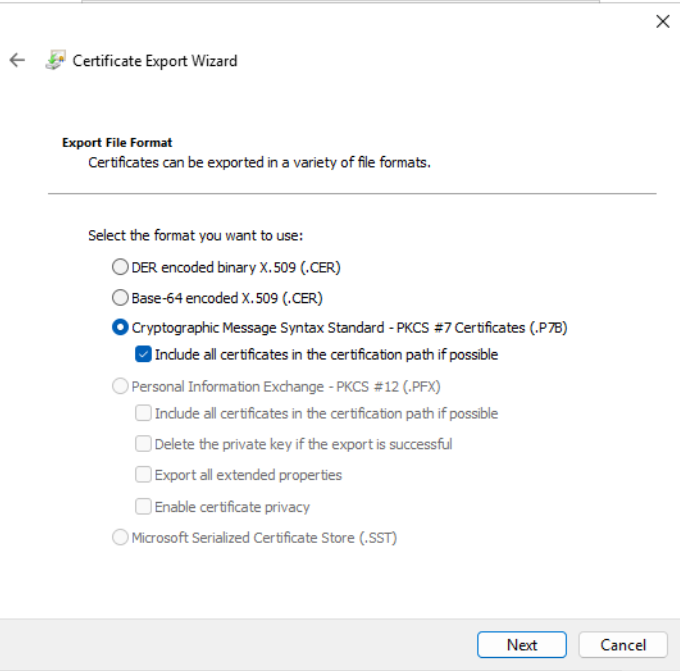Pick Microsoft Serialized Certificate Store (.SST)
680x671 pixels.
click(x=121, y=538)
